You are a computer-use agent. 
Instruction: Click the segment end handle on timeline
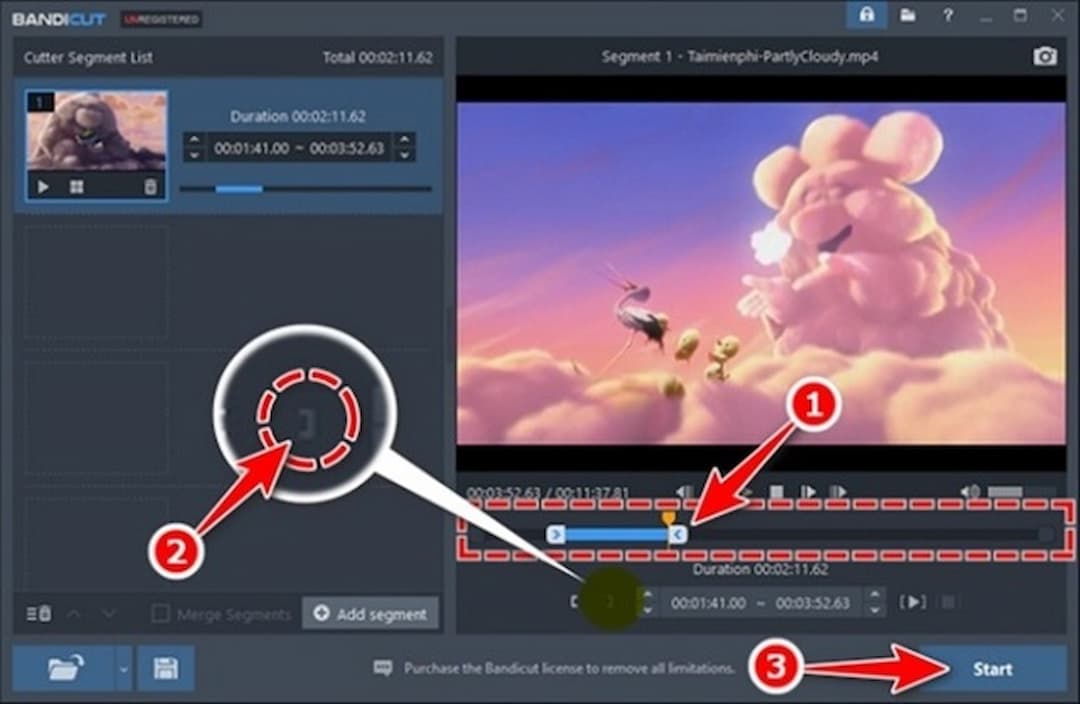678,534
